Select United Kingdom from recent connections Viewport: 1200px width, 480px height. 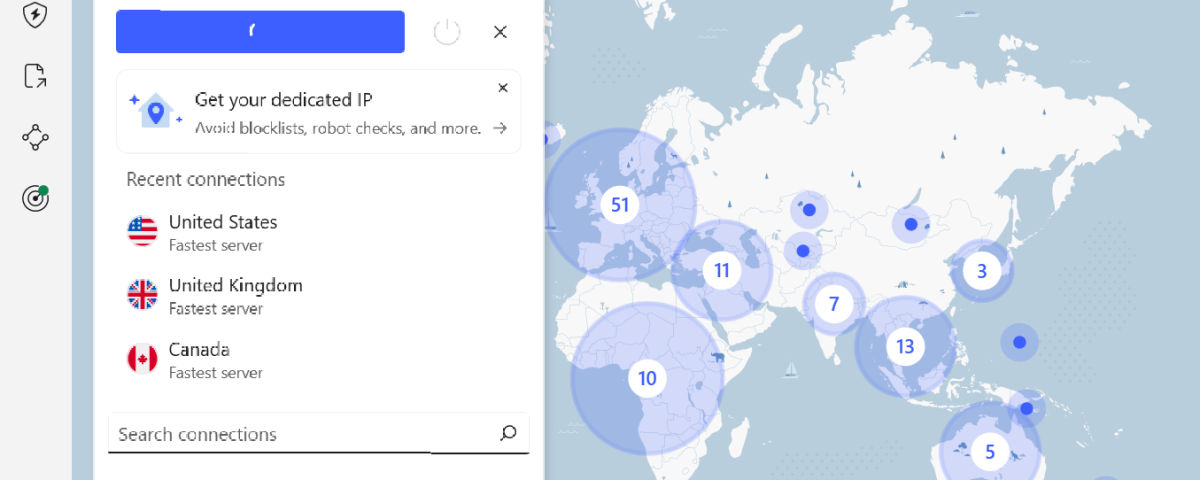(235, 295)
